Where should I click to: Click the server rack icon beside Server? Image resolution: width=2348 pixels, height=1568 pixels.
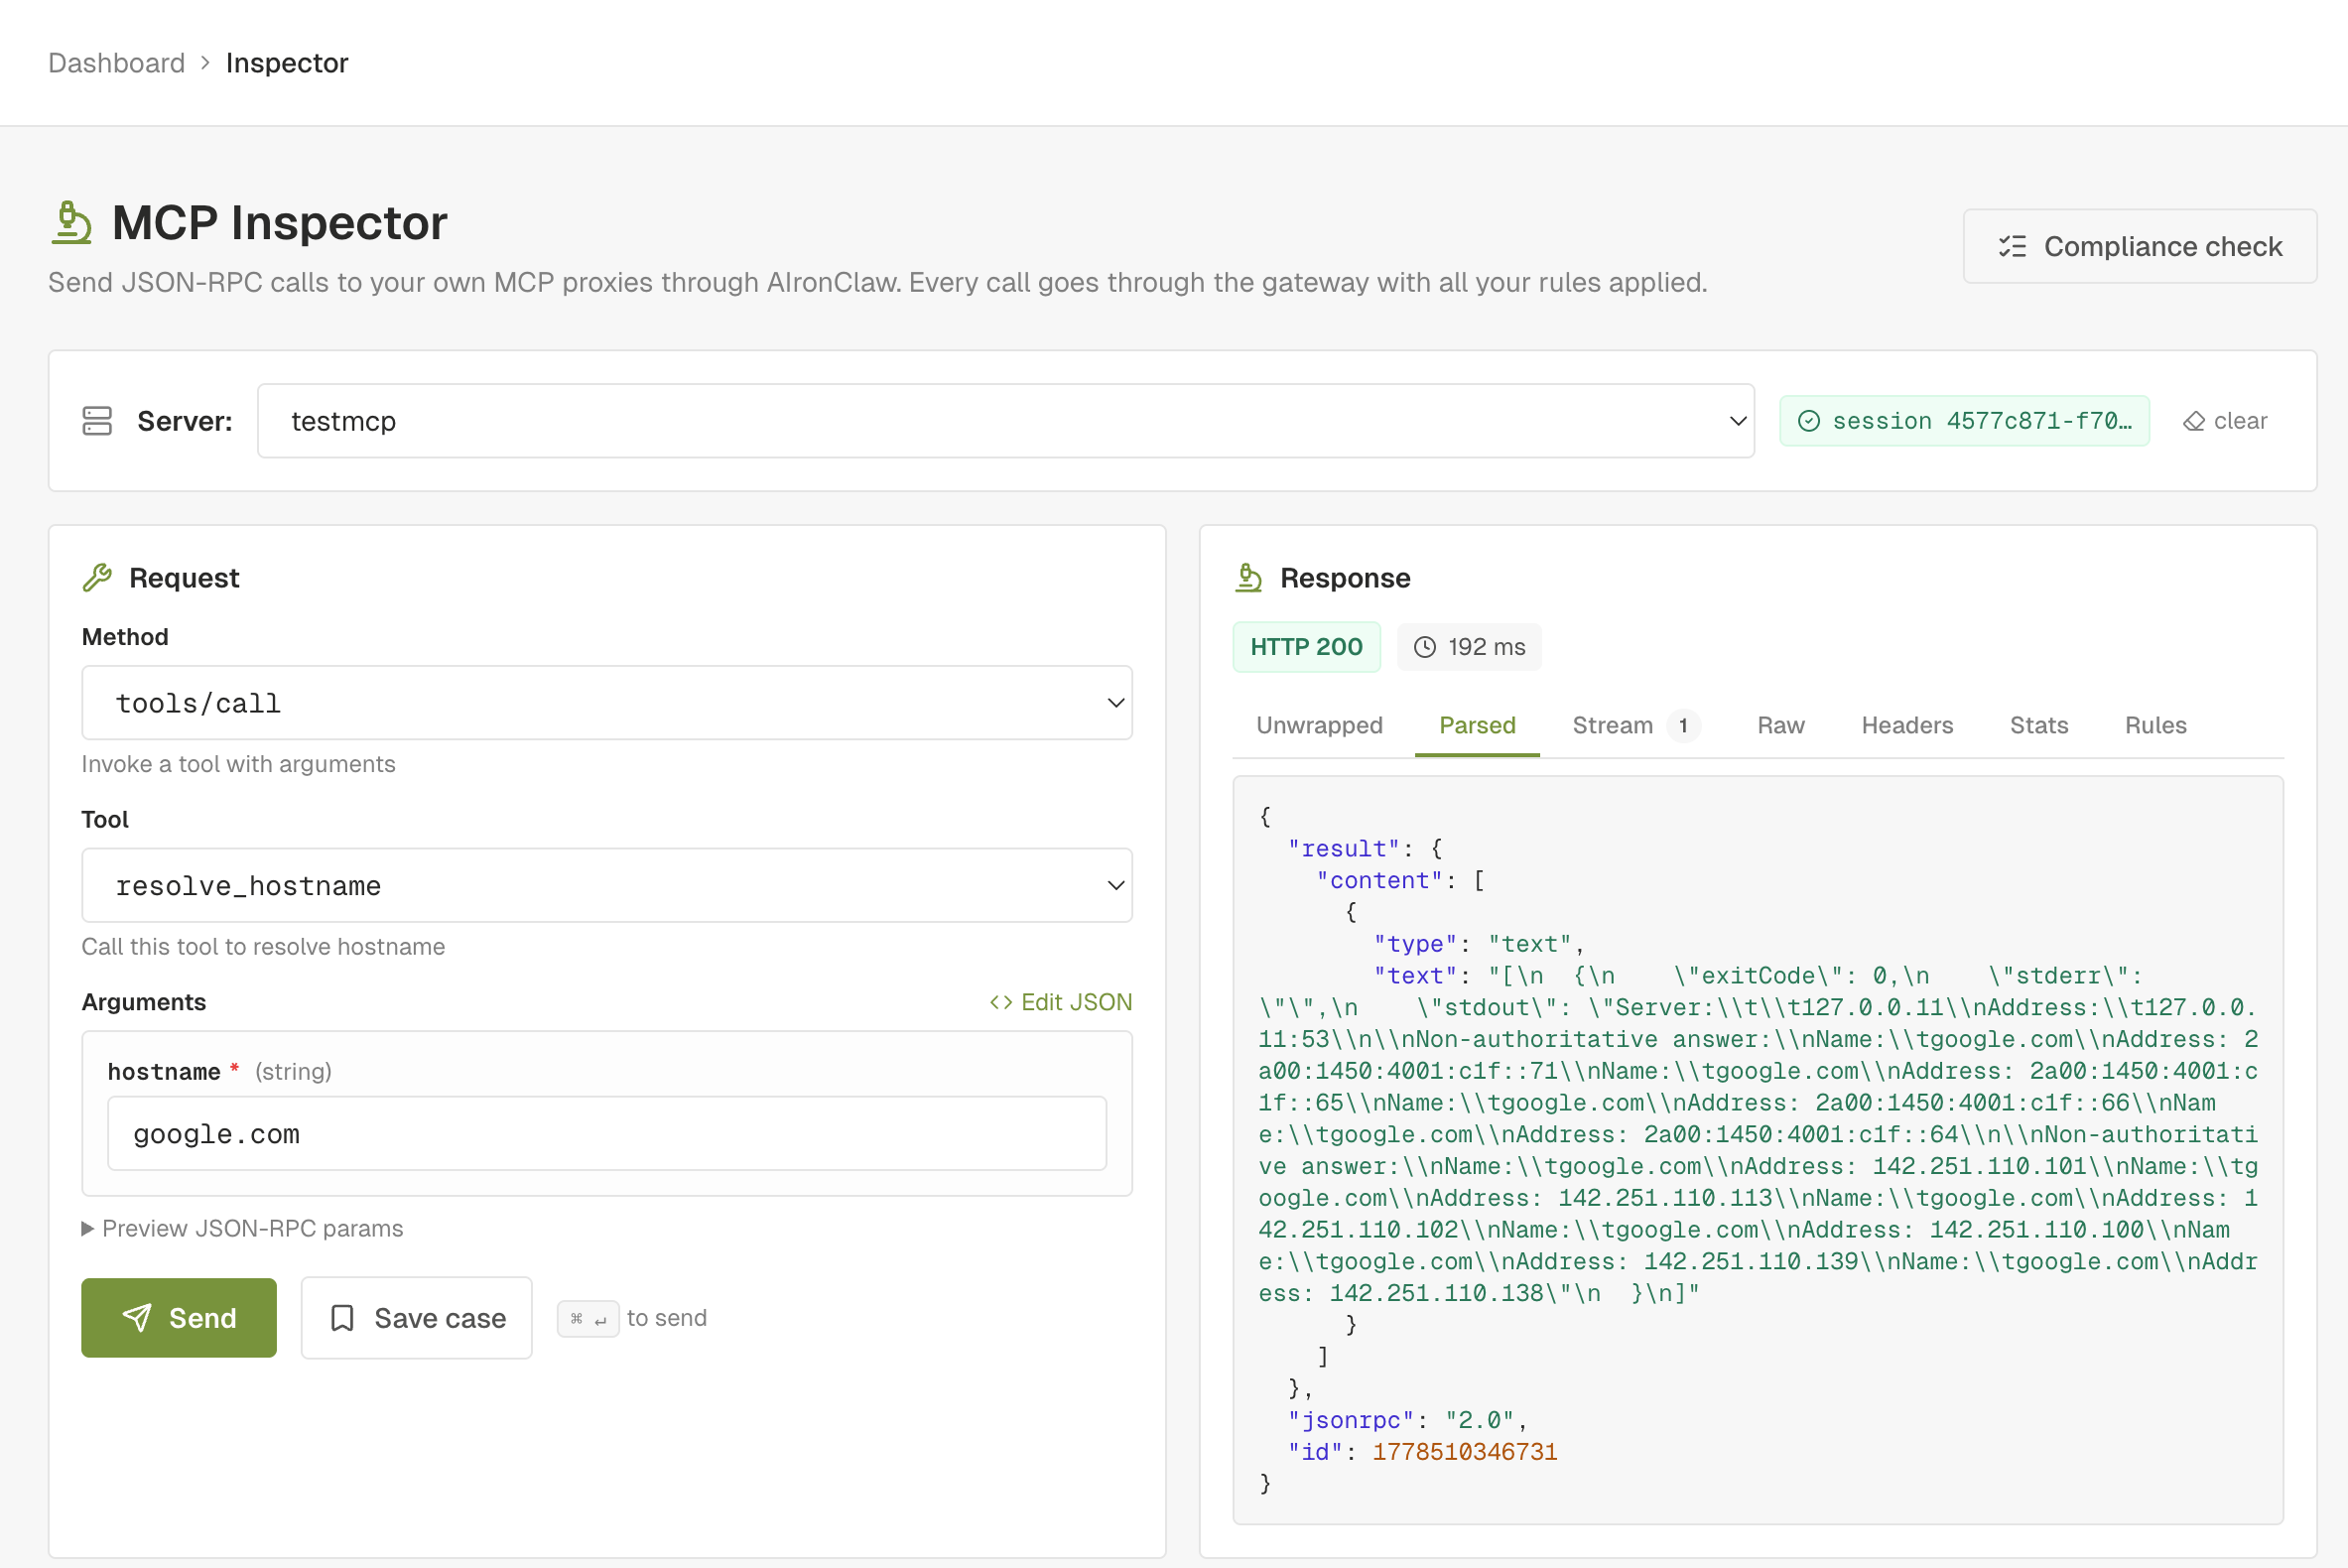[97, 421]
